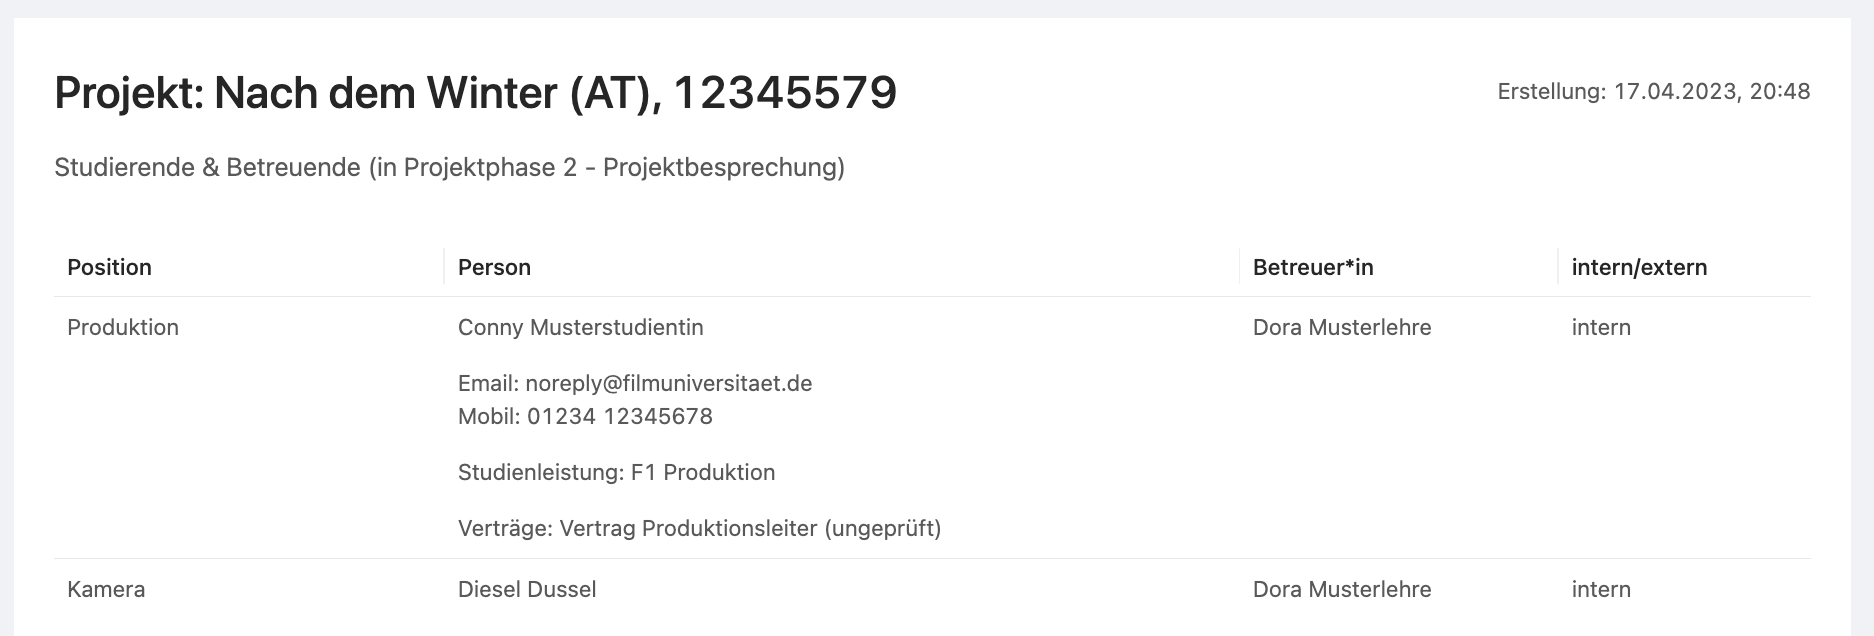
Task: Click 'intern' in the Produktion row
Action: [1600, 327]
